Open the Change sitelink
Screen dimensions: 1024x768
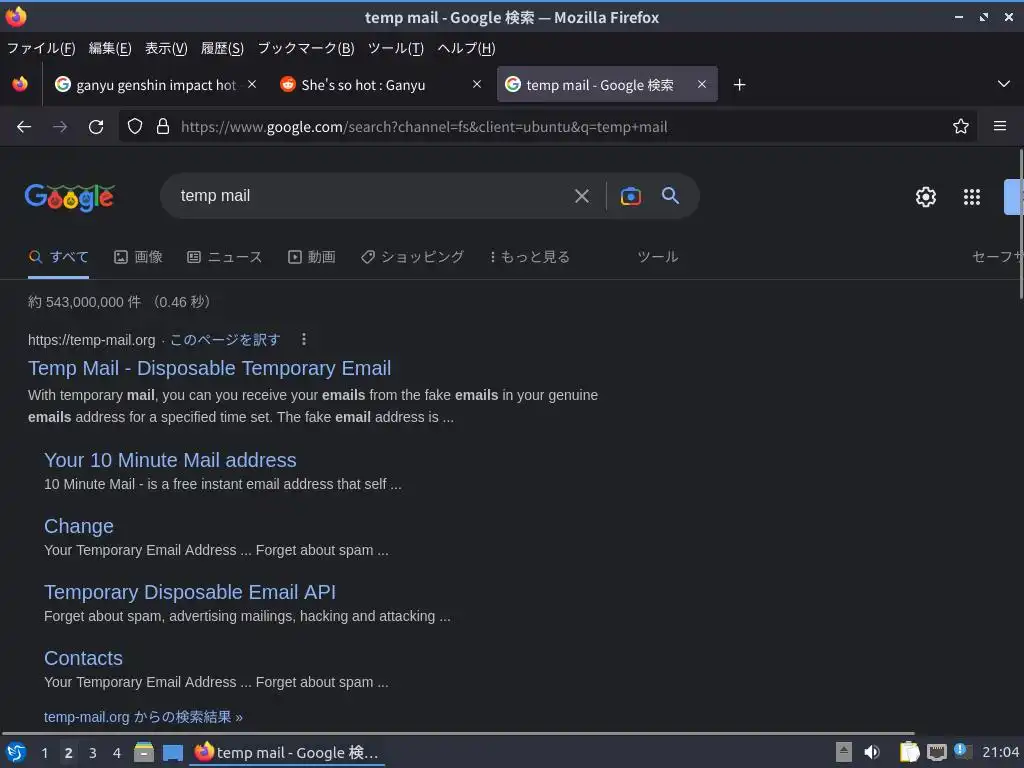pyautogui.click(x=79, y=526)
